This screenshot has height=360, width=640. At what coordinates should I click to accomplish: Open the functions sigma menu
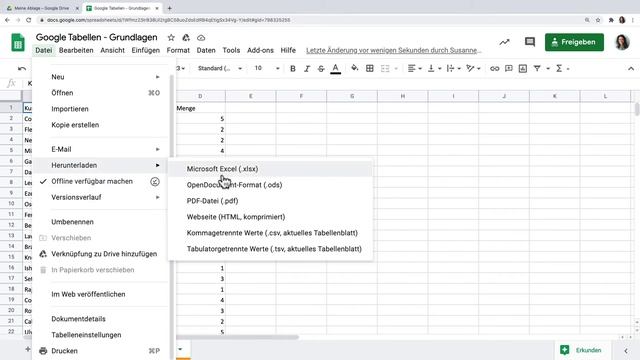click(562, 69)
